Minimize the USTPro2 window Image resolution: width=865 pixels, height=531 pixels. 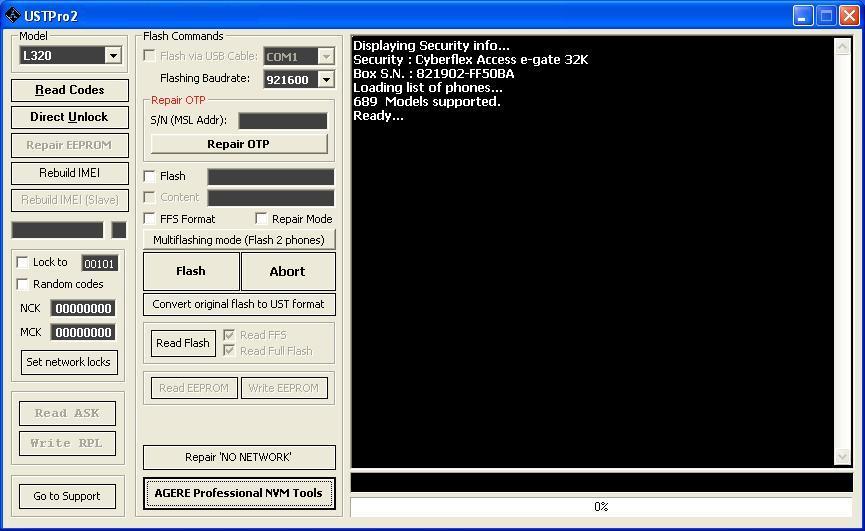[x=803, y=15]
